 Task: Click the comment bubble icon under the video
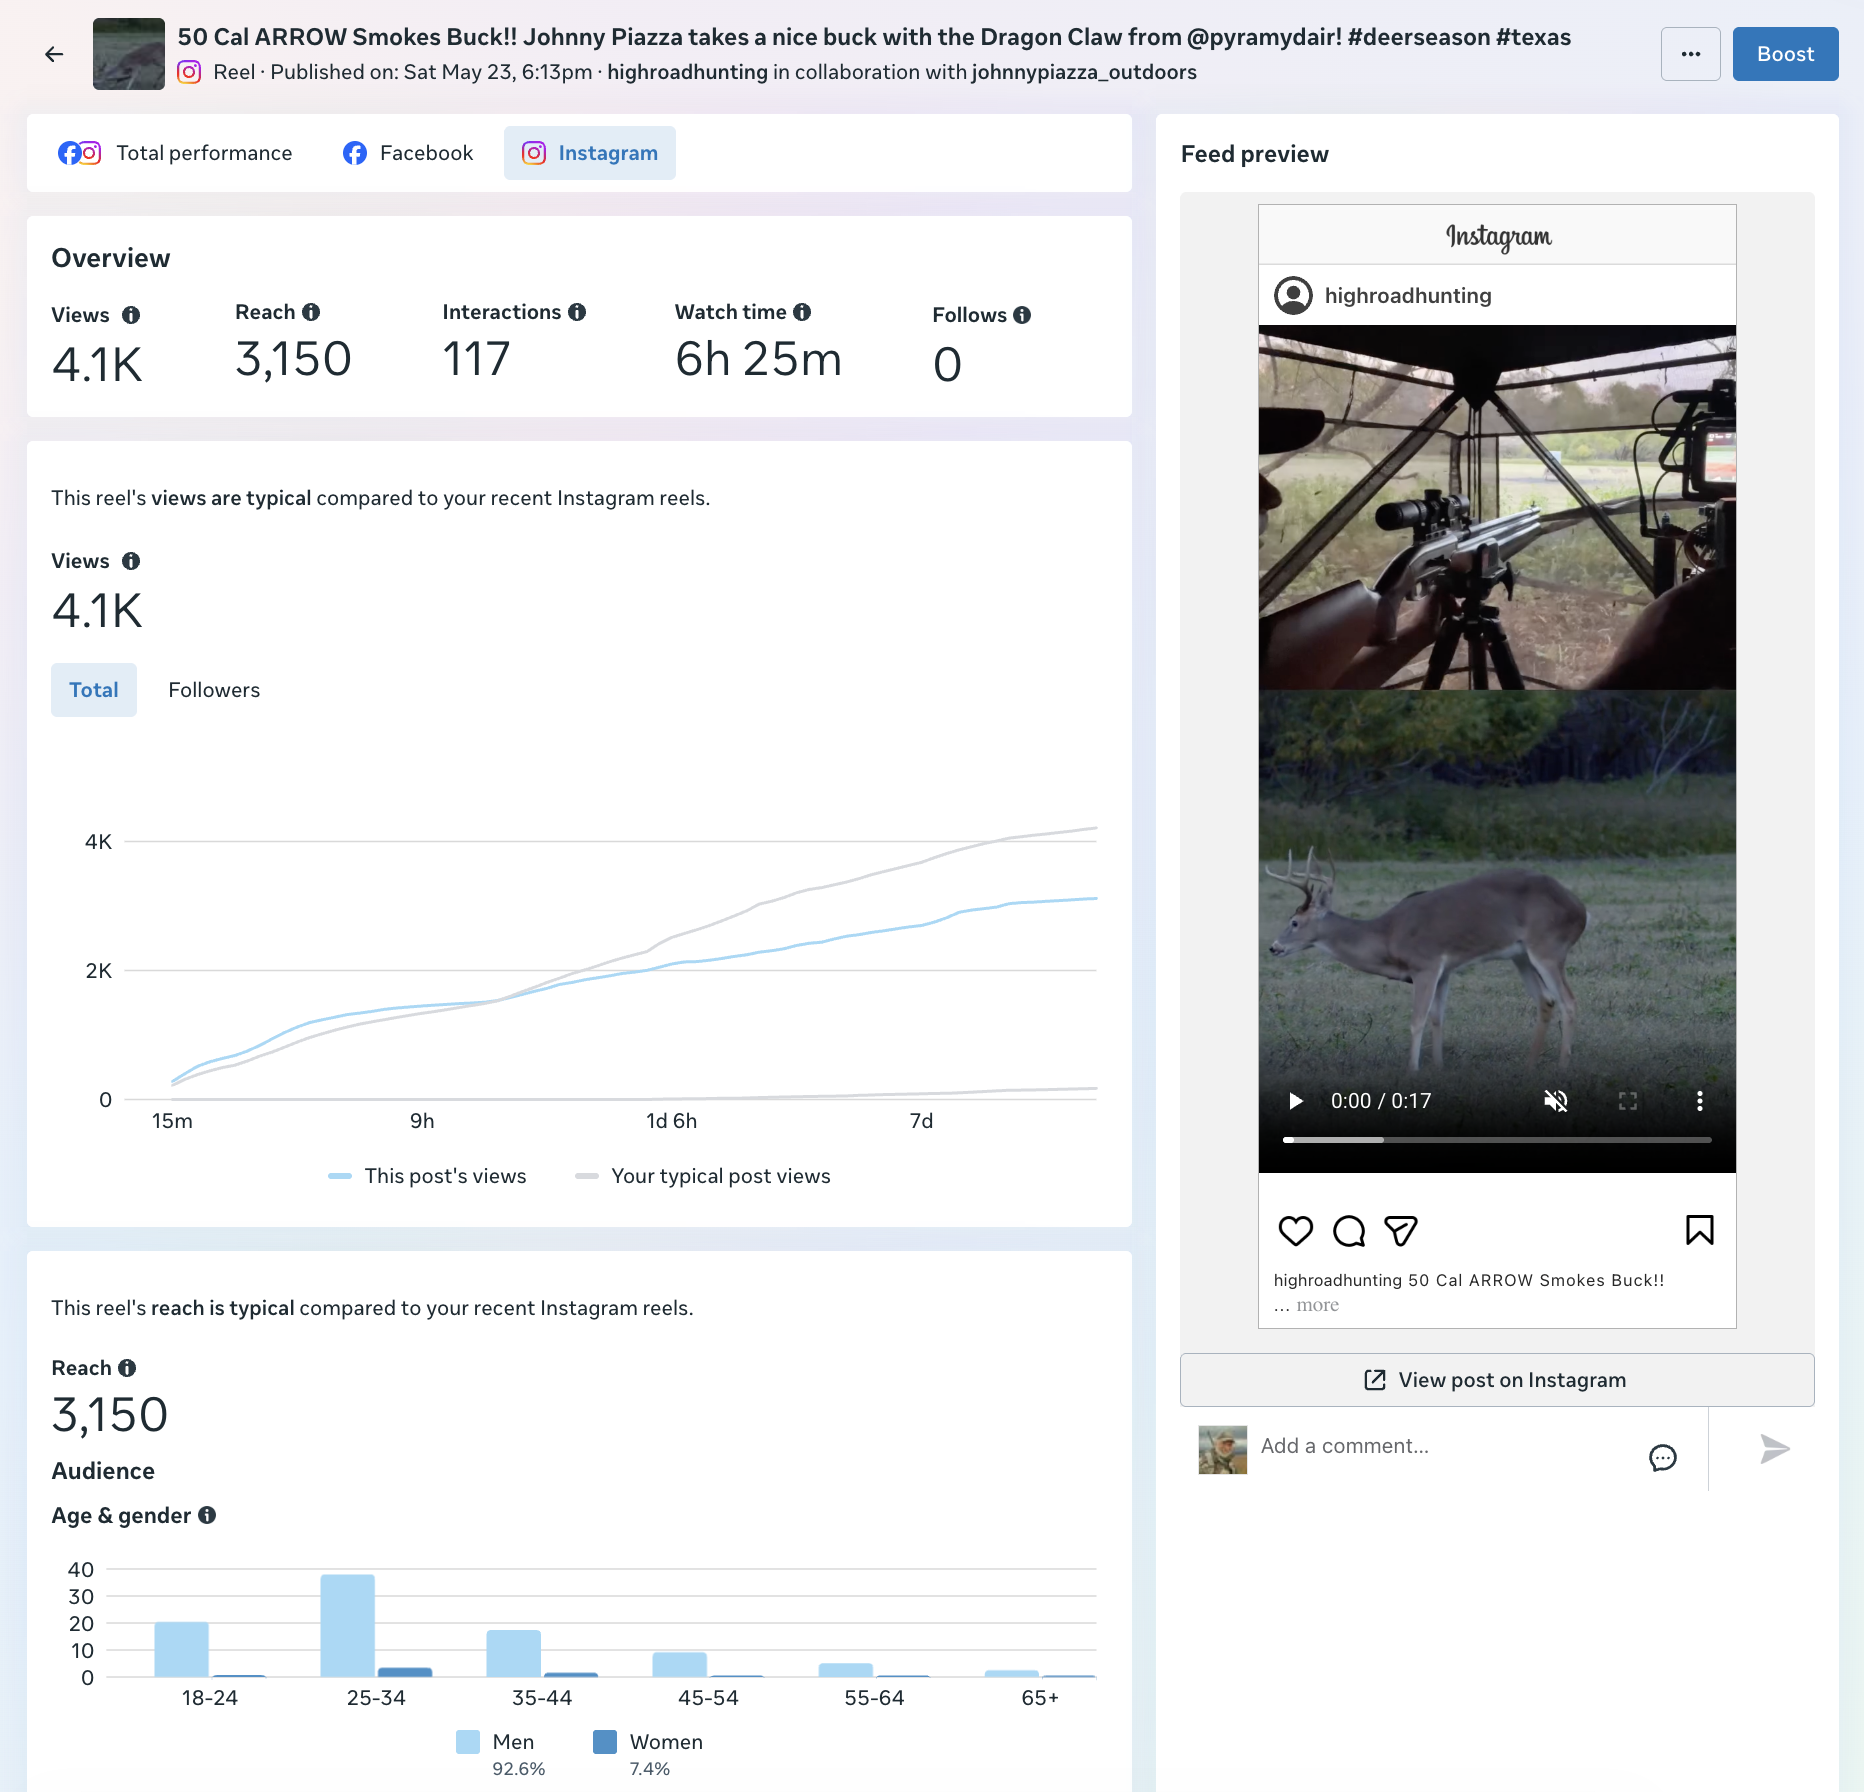click(x=1349, y=1231)
